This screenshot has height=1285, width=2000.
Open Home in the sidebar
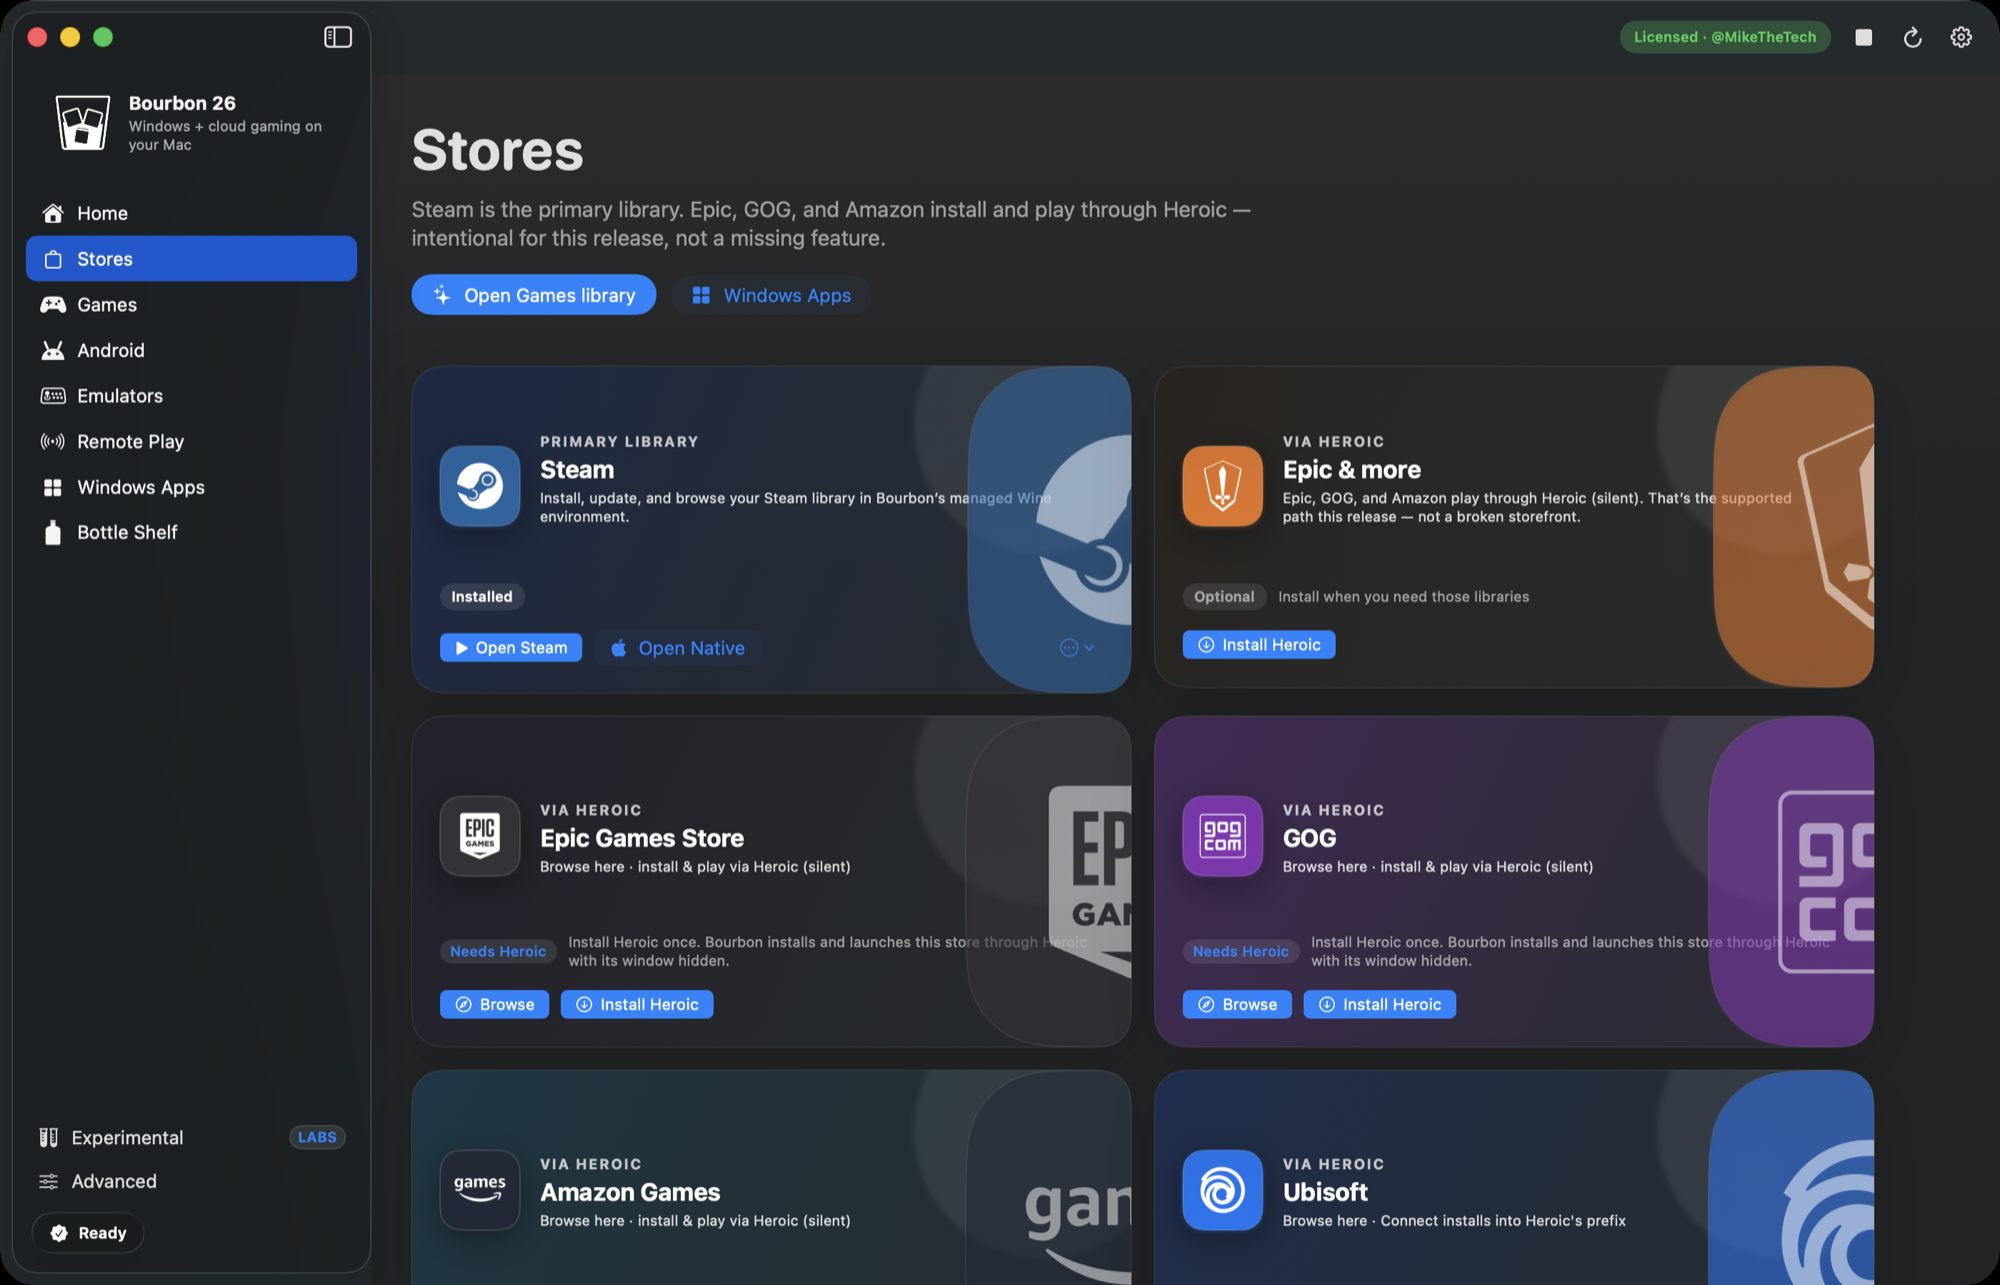[191, 213]
